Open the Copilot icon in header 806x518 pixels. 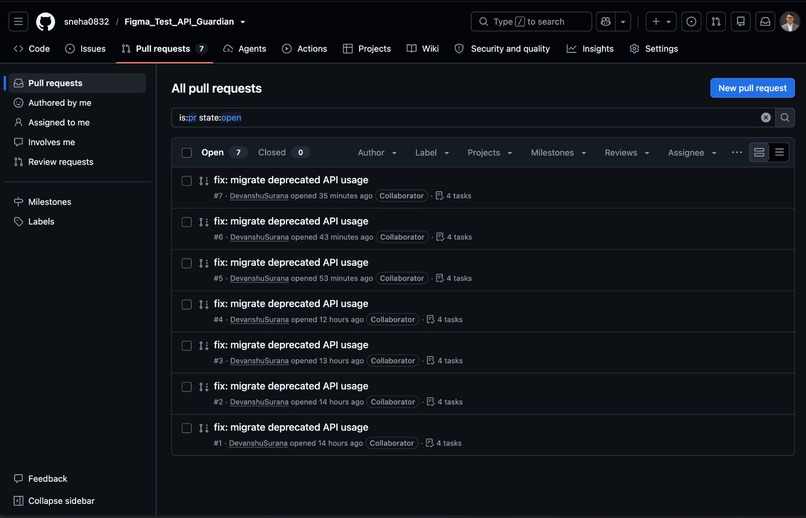pyautogui.click(x=606, y=22)
